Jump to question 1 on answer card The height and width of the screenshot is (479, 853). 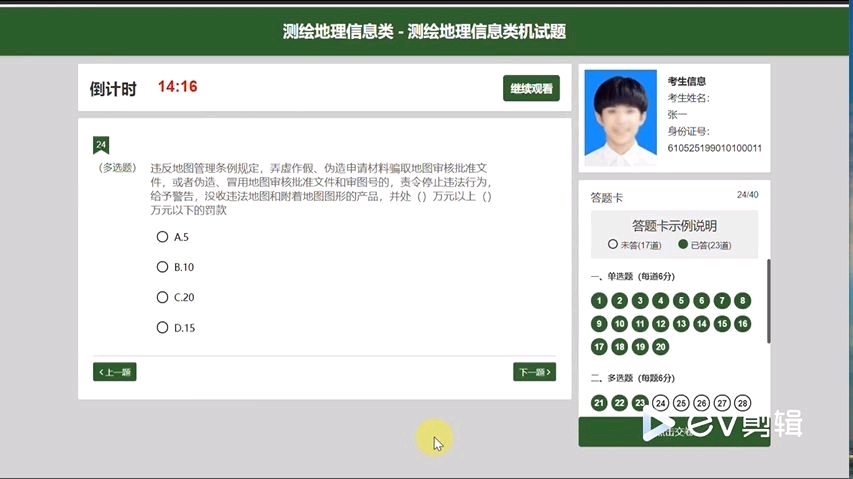click(x=599, y=300)
